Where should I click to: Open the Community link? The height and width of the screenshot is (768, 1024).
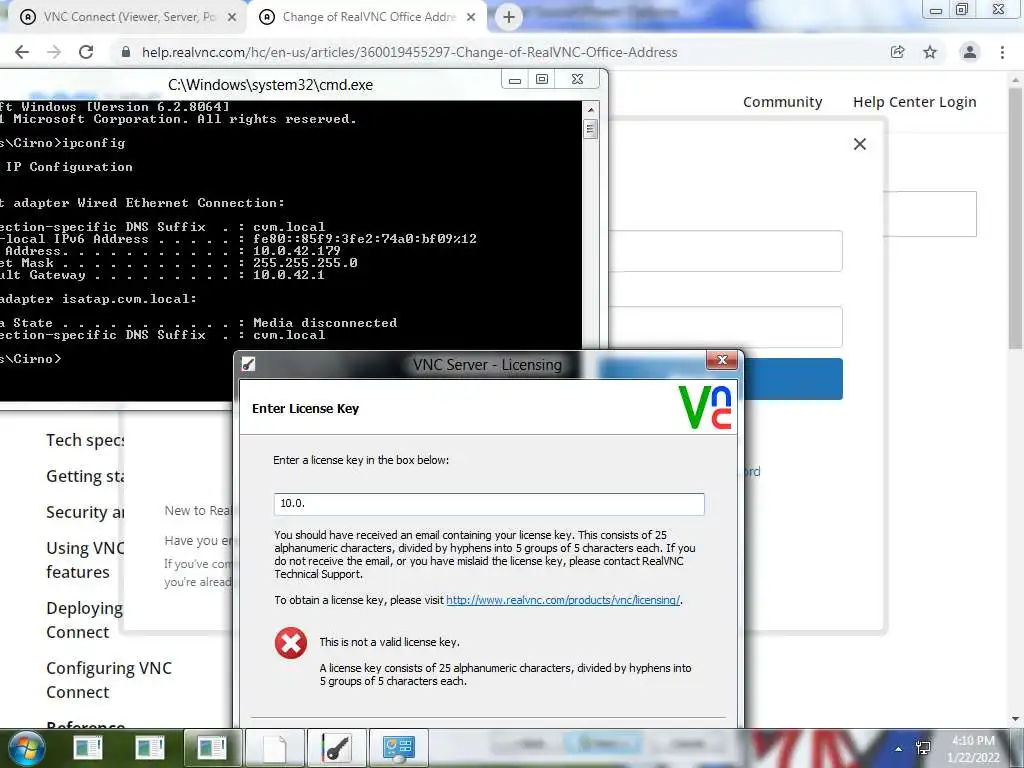click(x=782, y=102)
